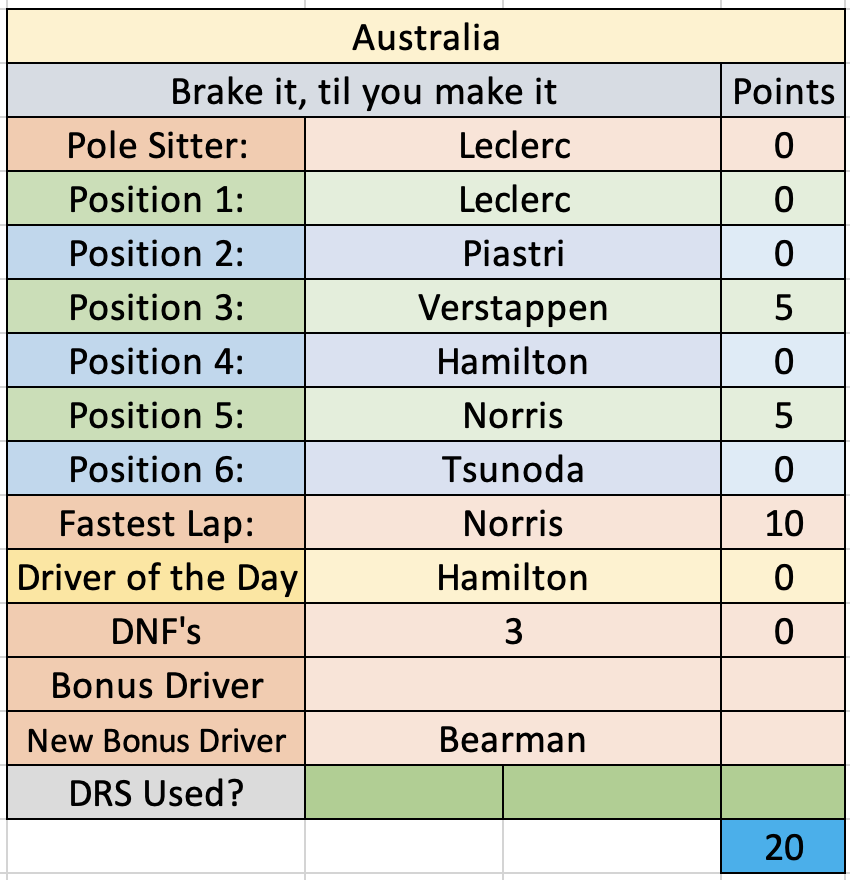Click the blue total cell showing 20
This screenshot has height=880, width=850.
[x=783, y=846]
